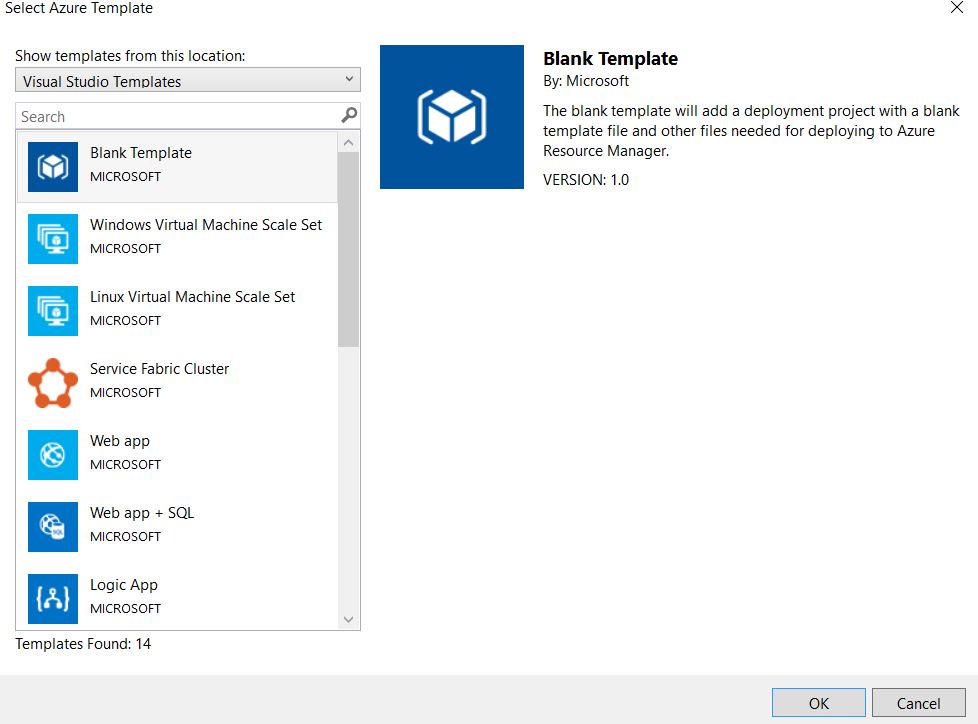Close the Select Azure Template dialog
The image size is (978, 724).
(x=957, y=7)
